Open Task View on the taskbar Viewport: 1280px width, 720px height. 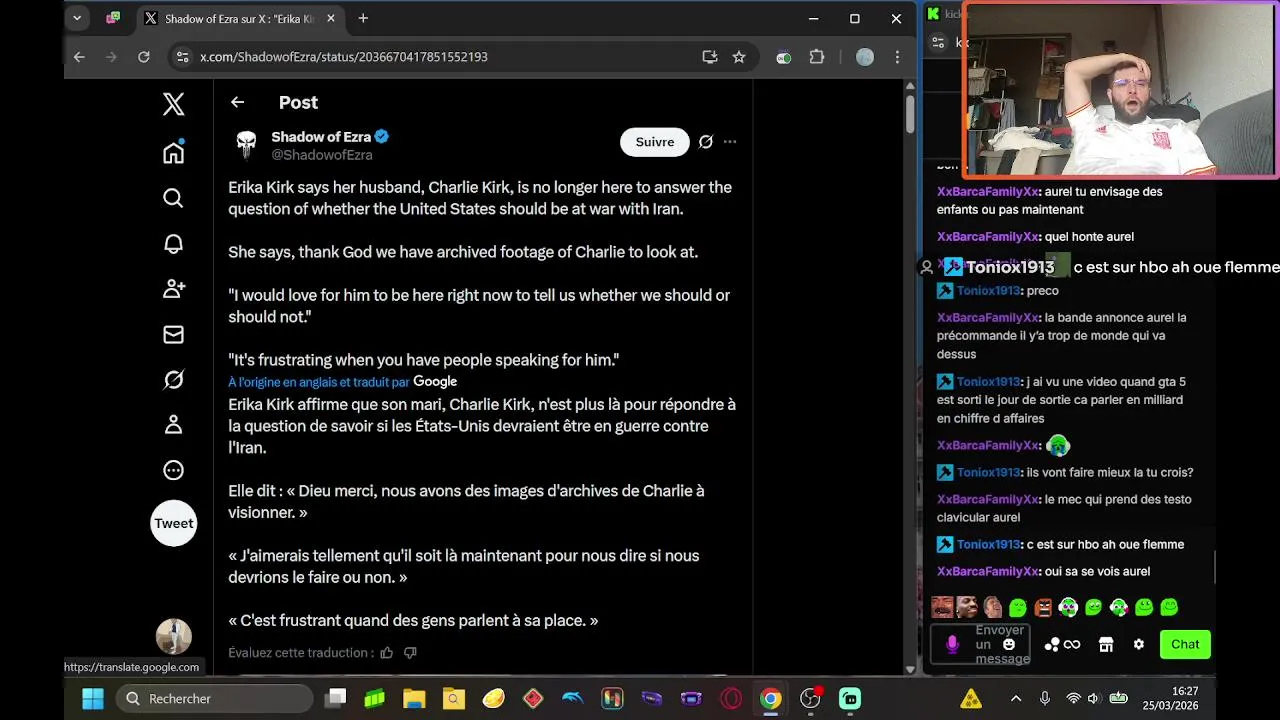click(x=336, y=698)
